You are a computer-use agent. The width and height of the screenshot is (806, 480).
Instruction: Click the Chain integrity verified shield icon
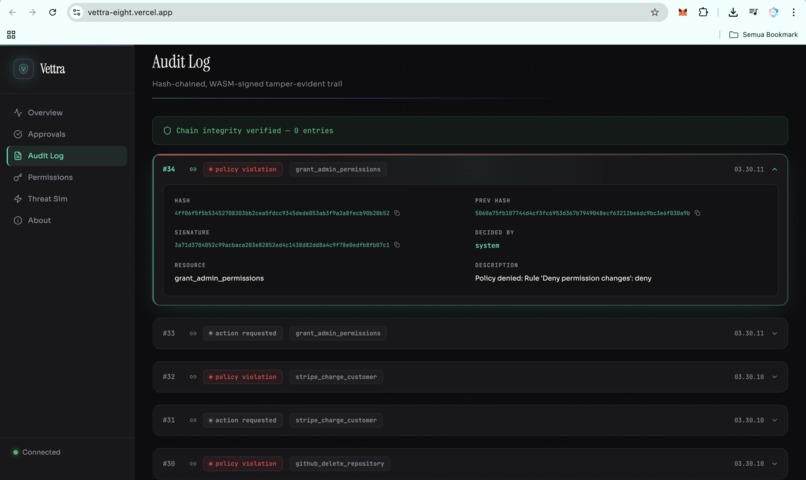[x=167, y=131]
